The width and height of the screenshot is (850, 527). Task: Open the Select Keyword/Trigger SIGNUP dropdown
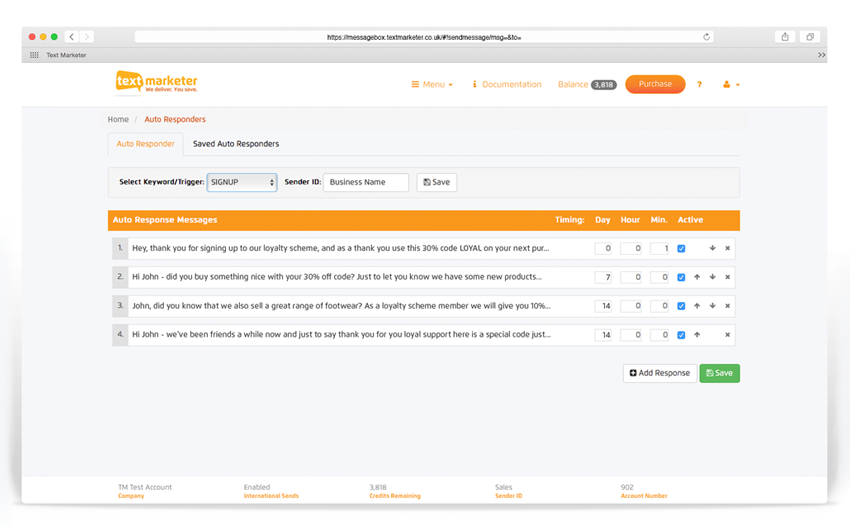coord(242,182)
